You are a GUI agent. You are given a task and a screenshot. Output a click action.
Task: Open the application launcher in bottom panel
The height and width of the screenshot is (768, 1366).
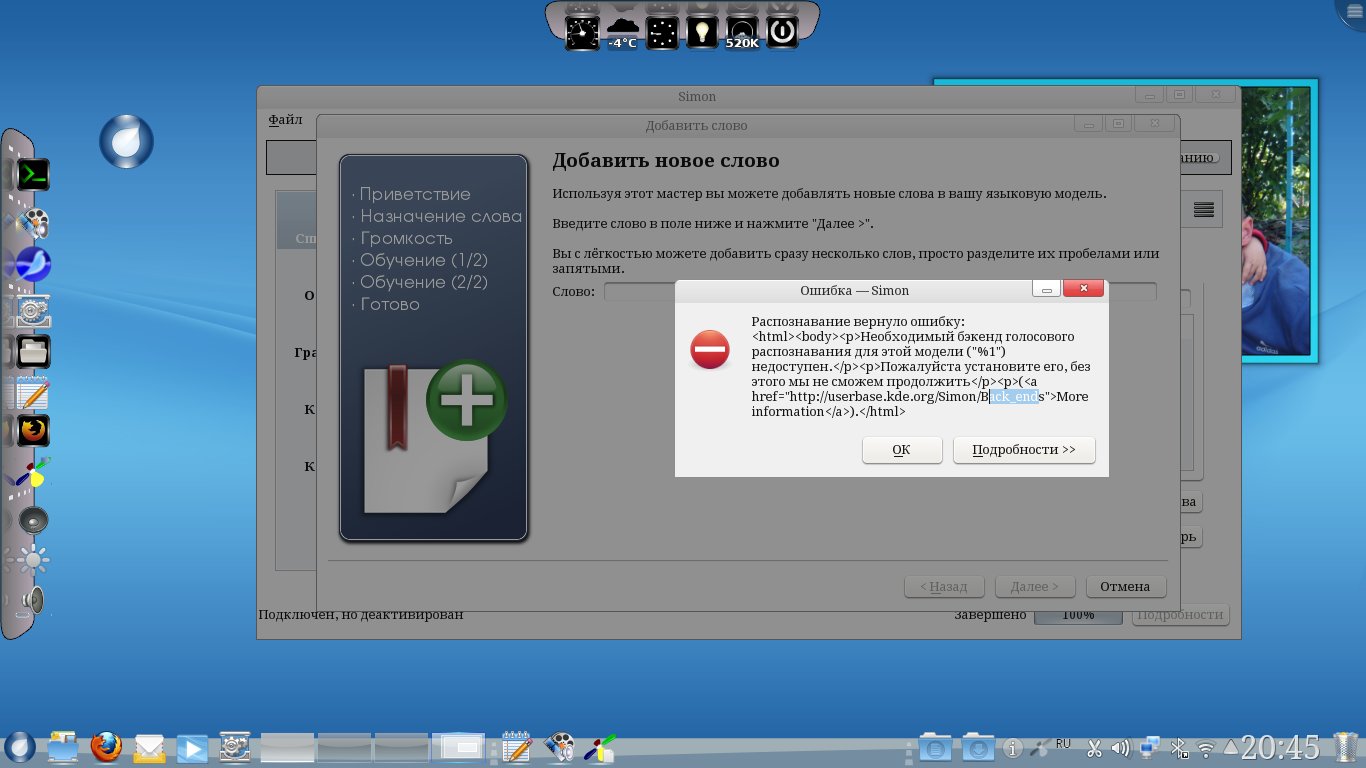point(20,747)
